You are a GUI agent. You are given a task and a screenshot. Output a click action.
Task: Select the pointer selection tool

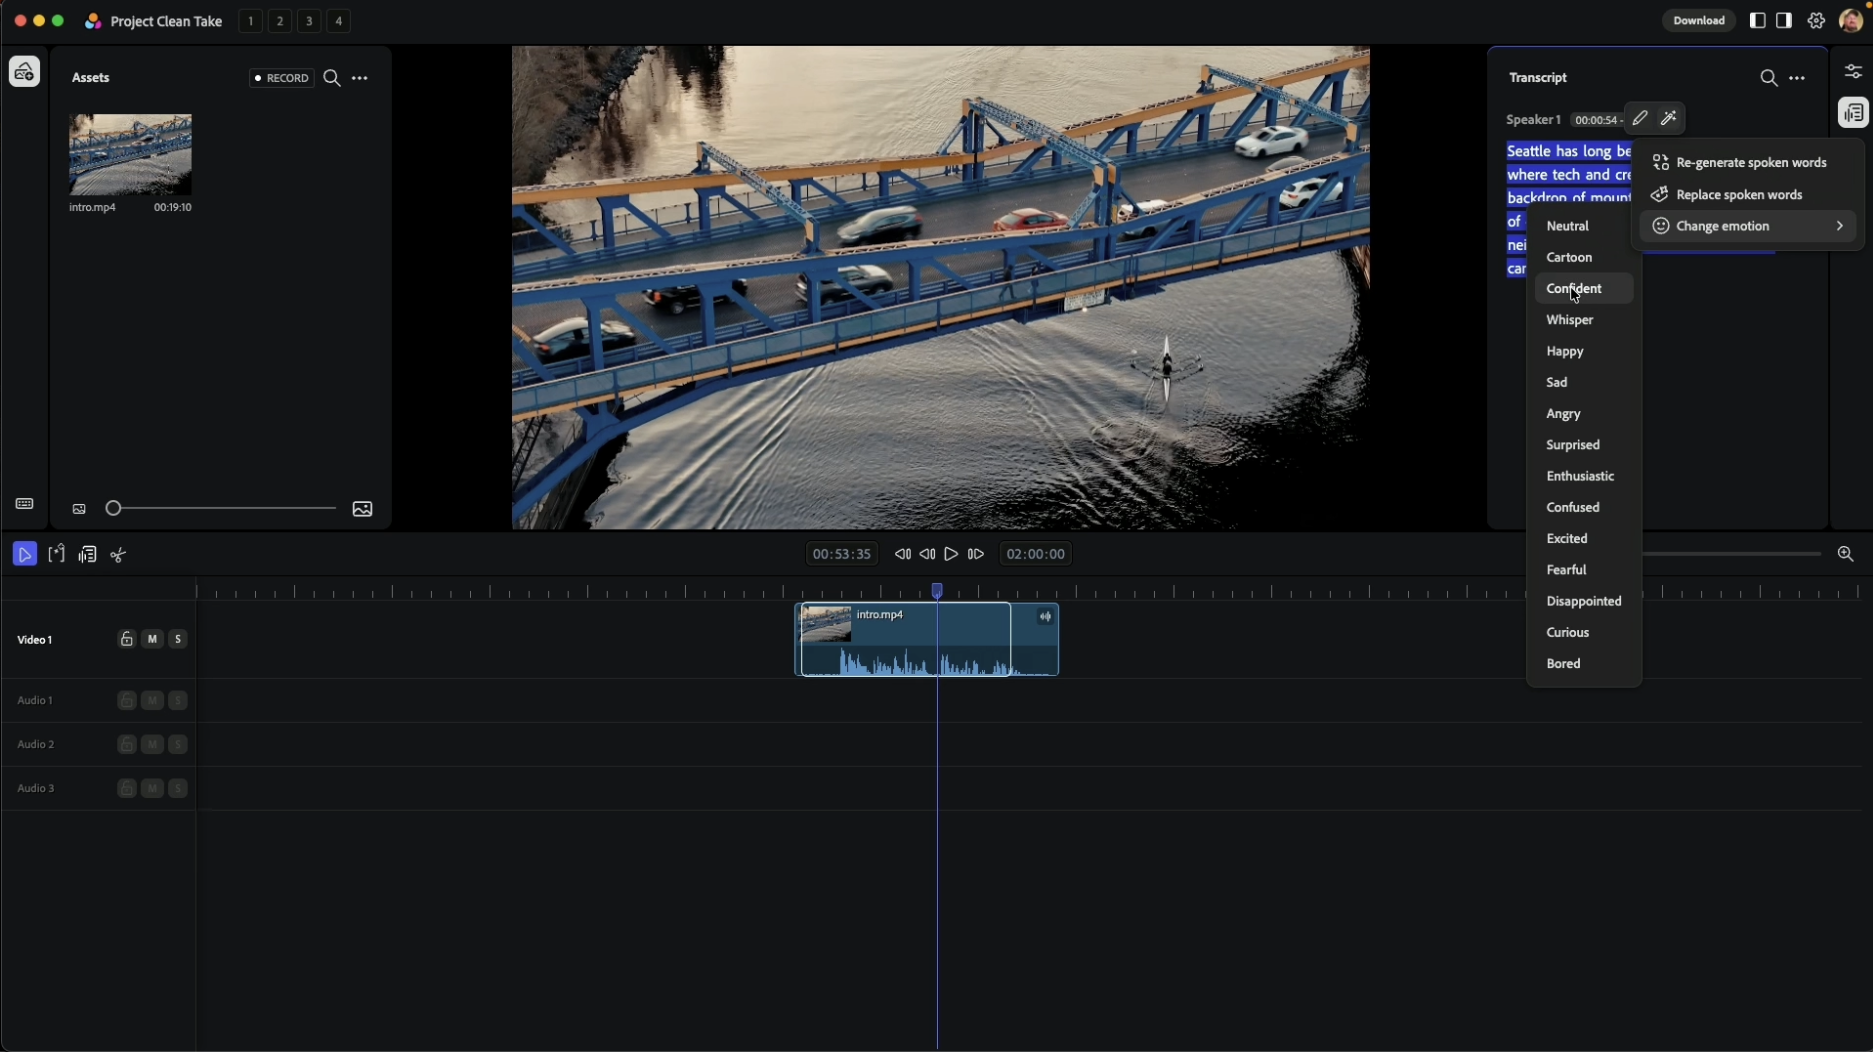point(24,554)
